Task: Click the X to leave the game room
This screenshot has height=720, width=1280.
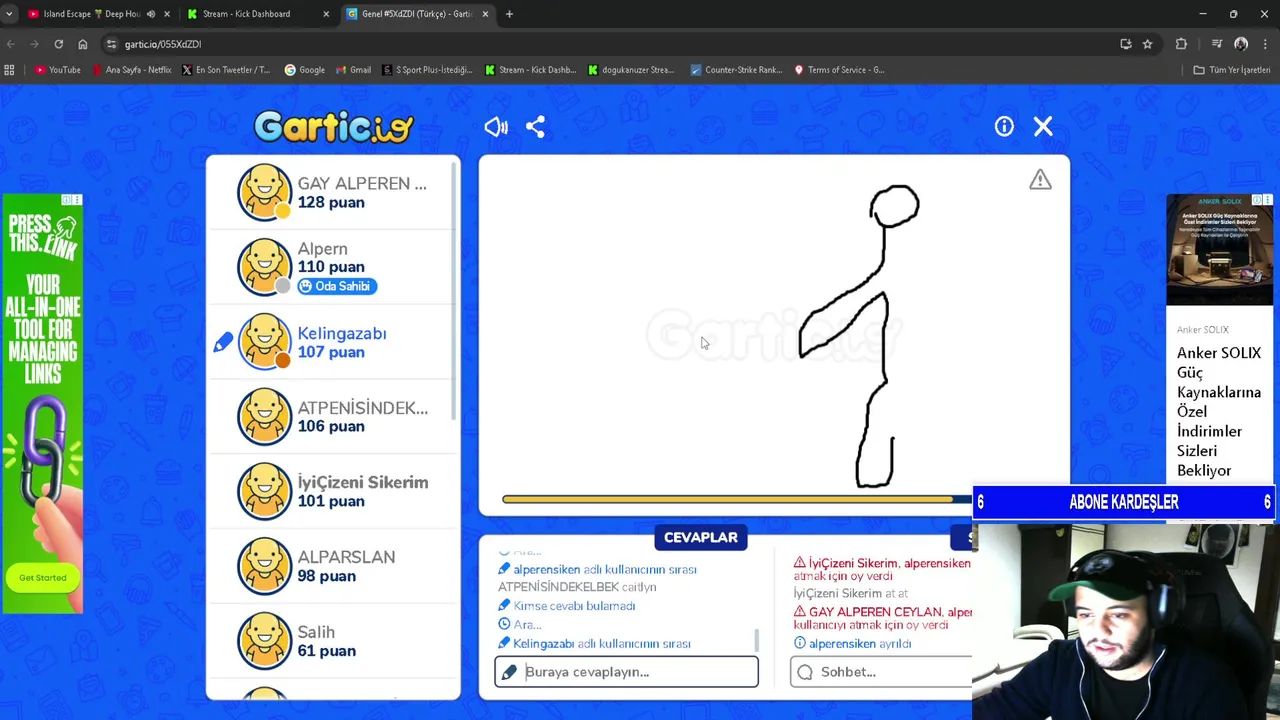Action: [1043, 126]
